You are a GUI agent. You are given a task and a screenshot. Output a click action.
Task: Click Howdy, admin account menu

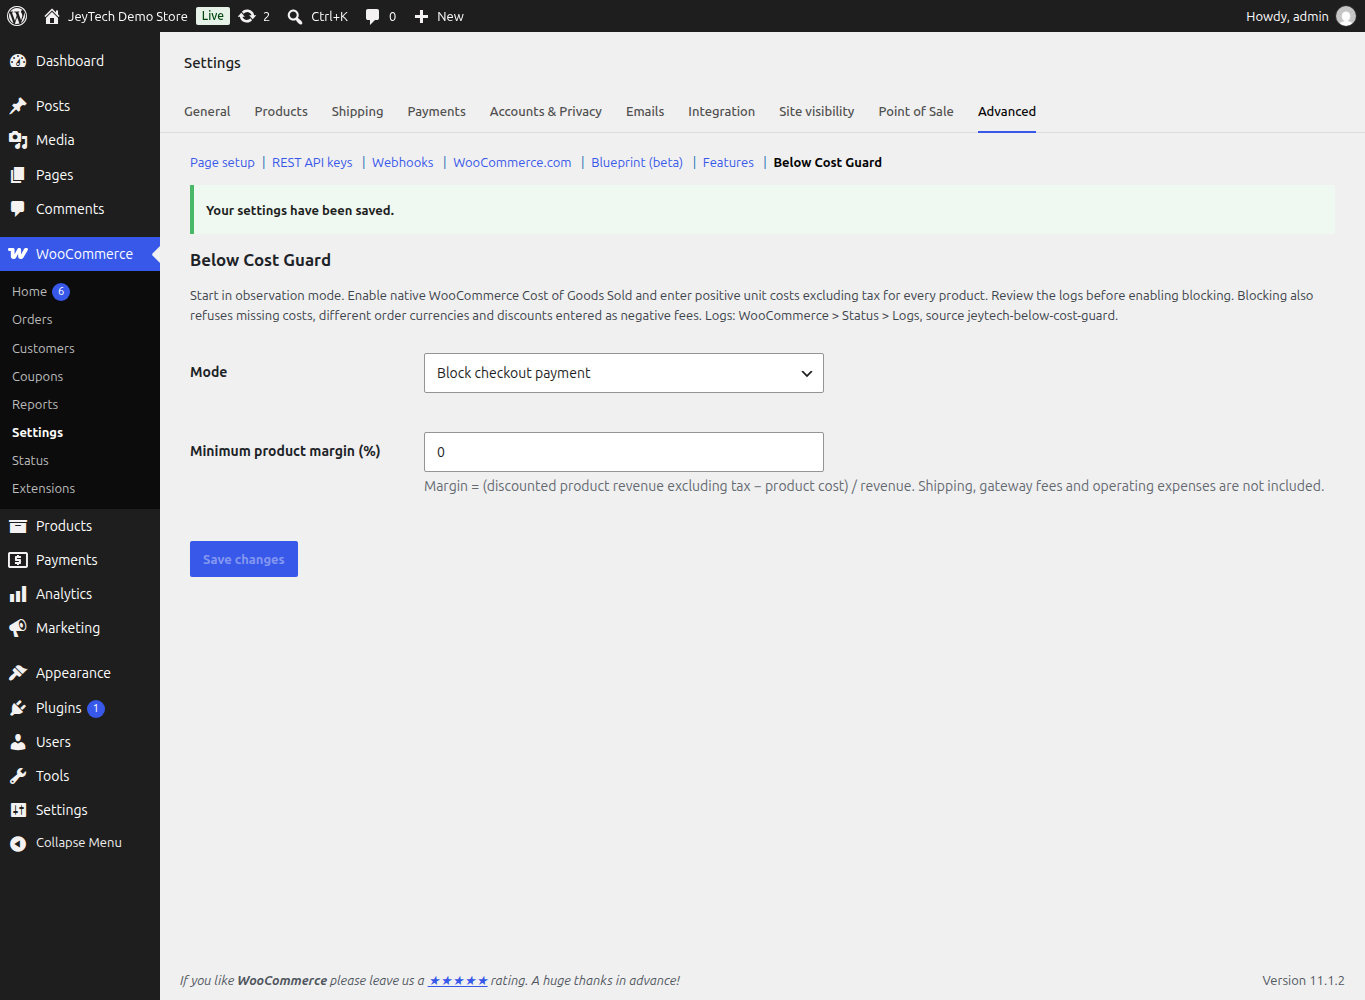[1300, 16]
